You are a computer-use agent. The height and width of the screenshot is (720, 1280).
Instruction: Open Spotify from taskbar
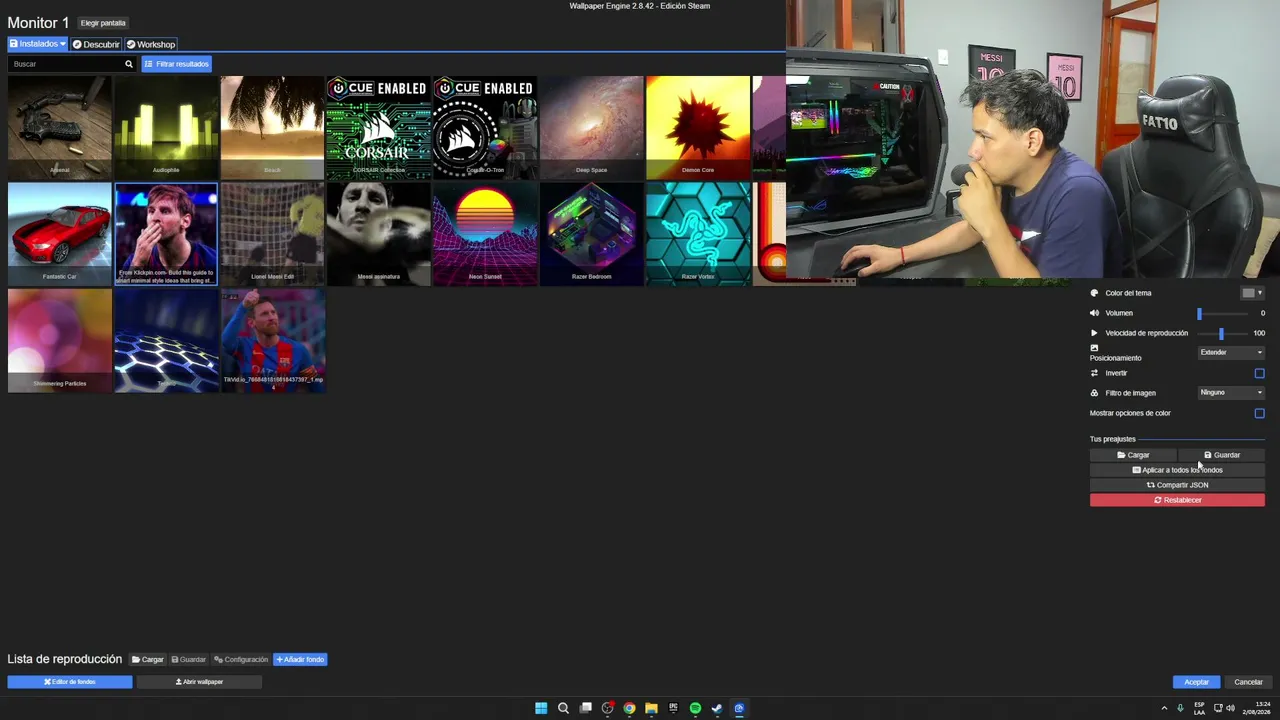695,708
